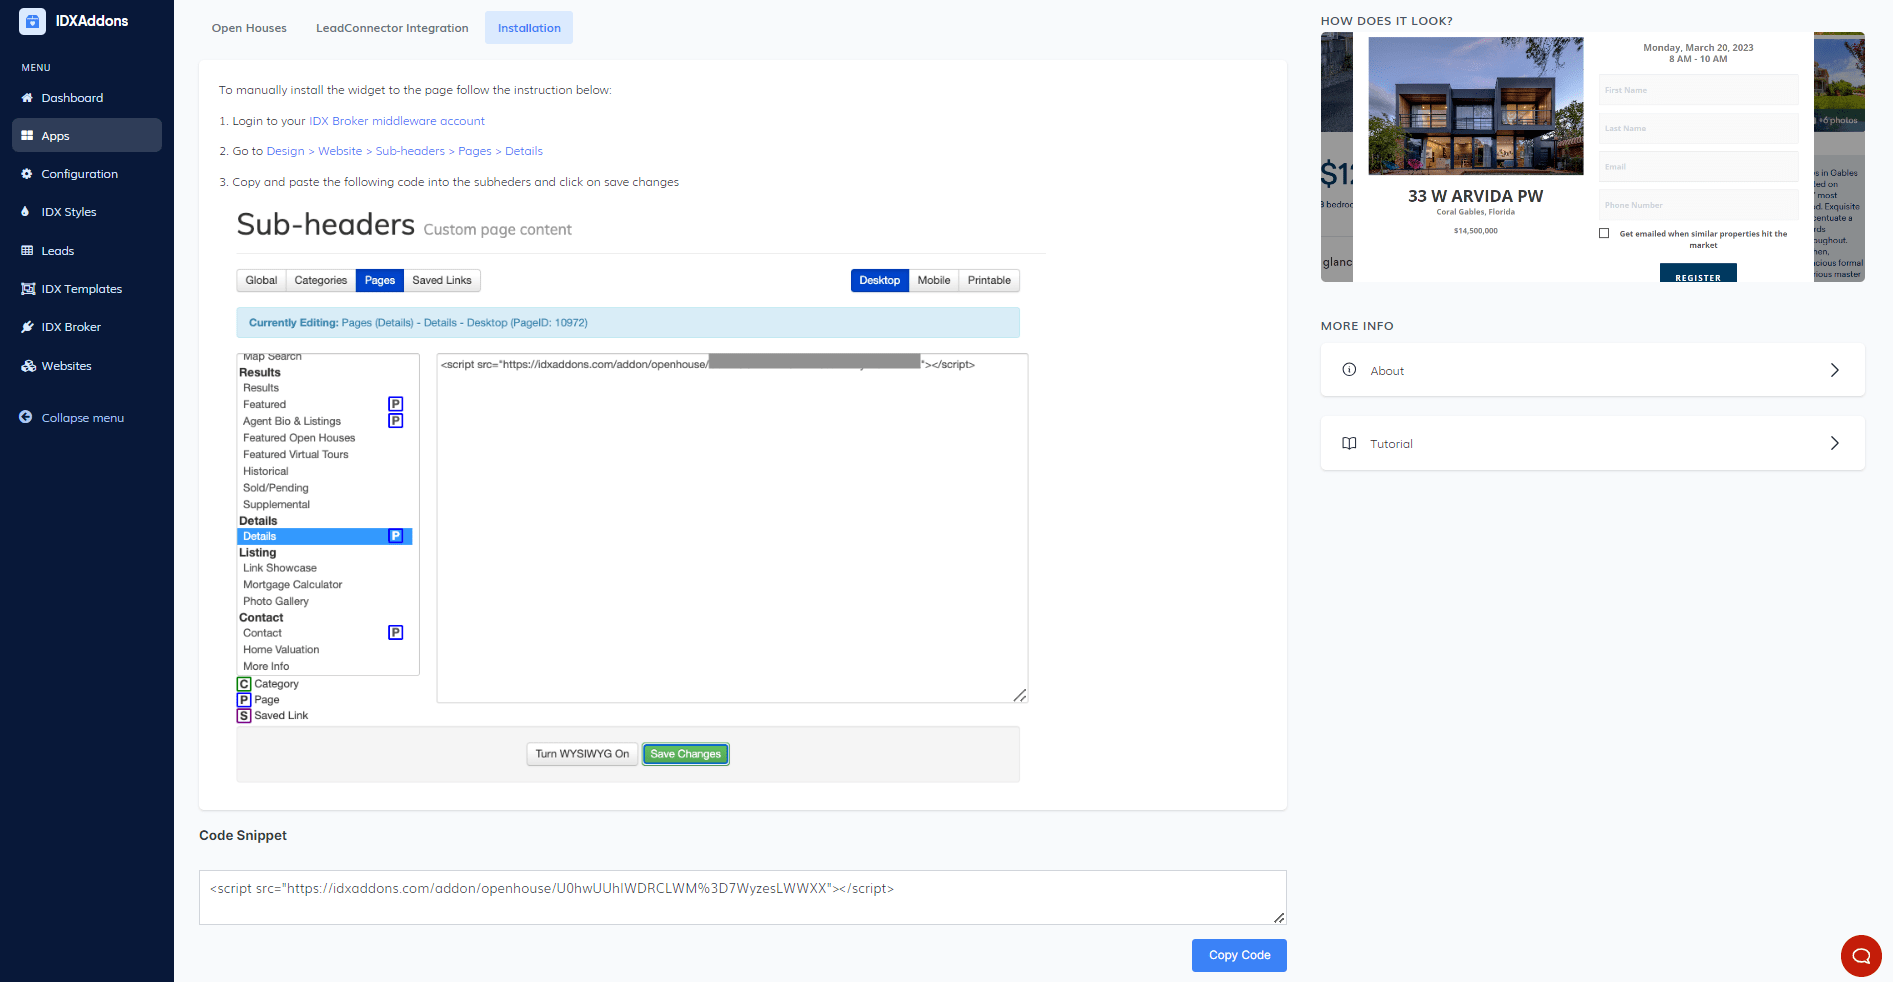Expand the Tutorial row chevron
This screenshot has height=982, width=1893.
pyautogui.click(x=1834, y=443)
